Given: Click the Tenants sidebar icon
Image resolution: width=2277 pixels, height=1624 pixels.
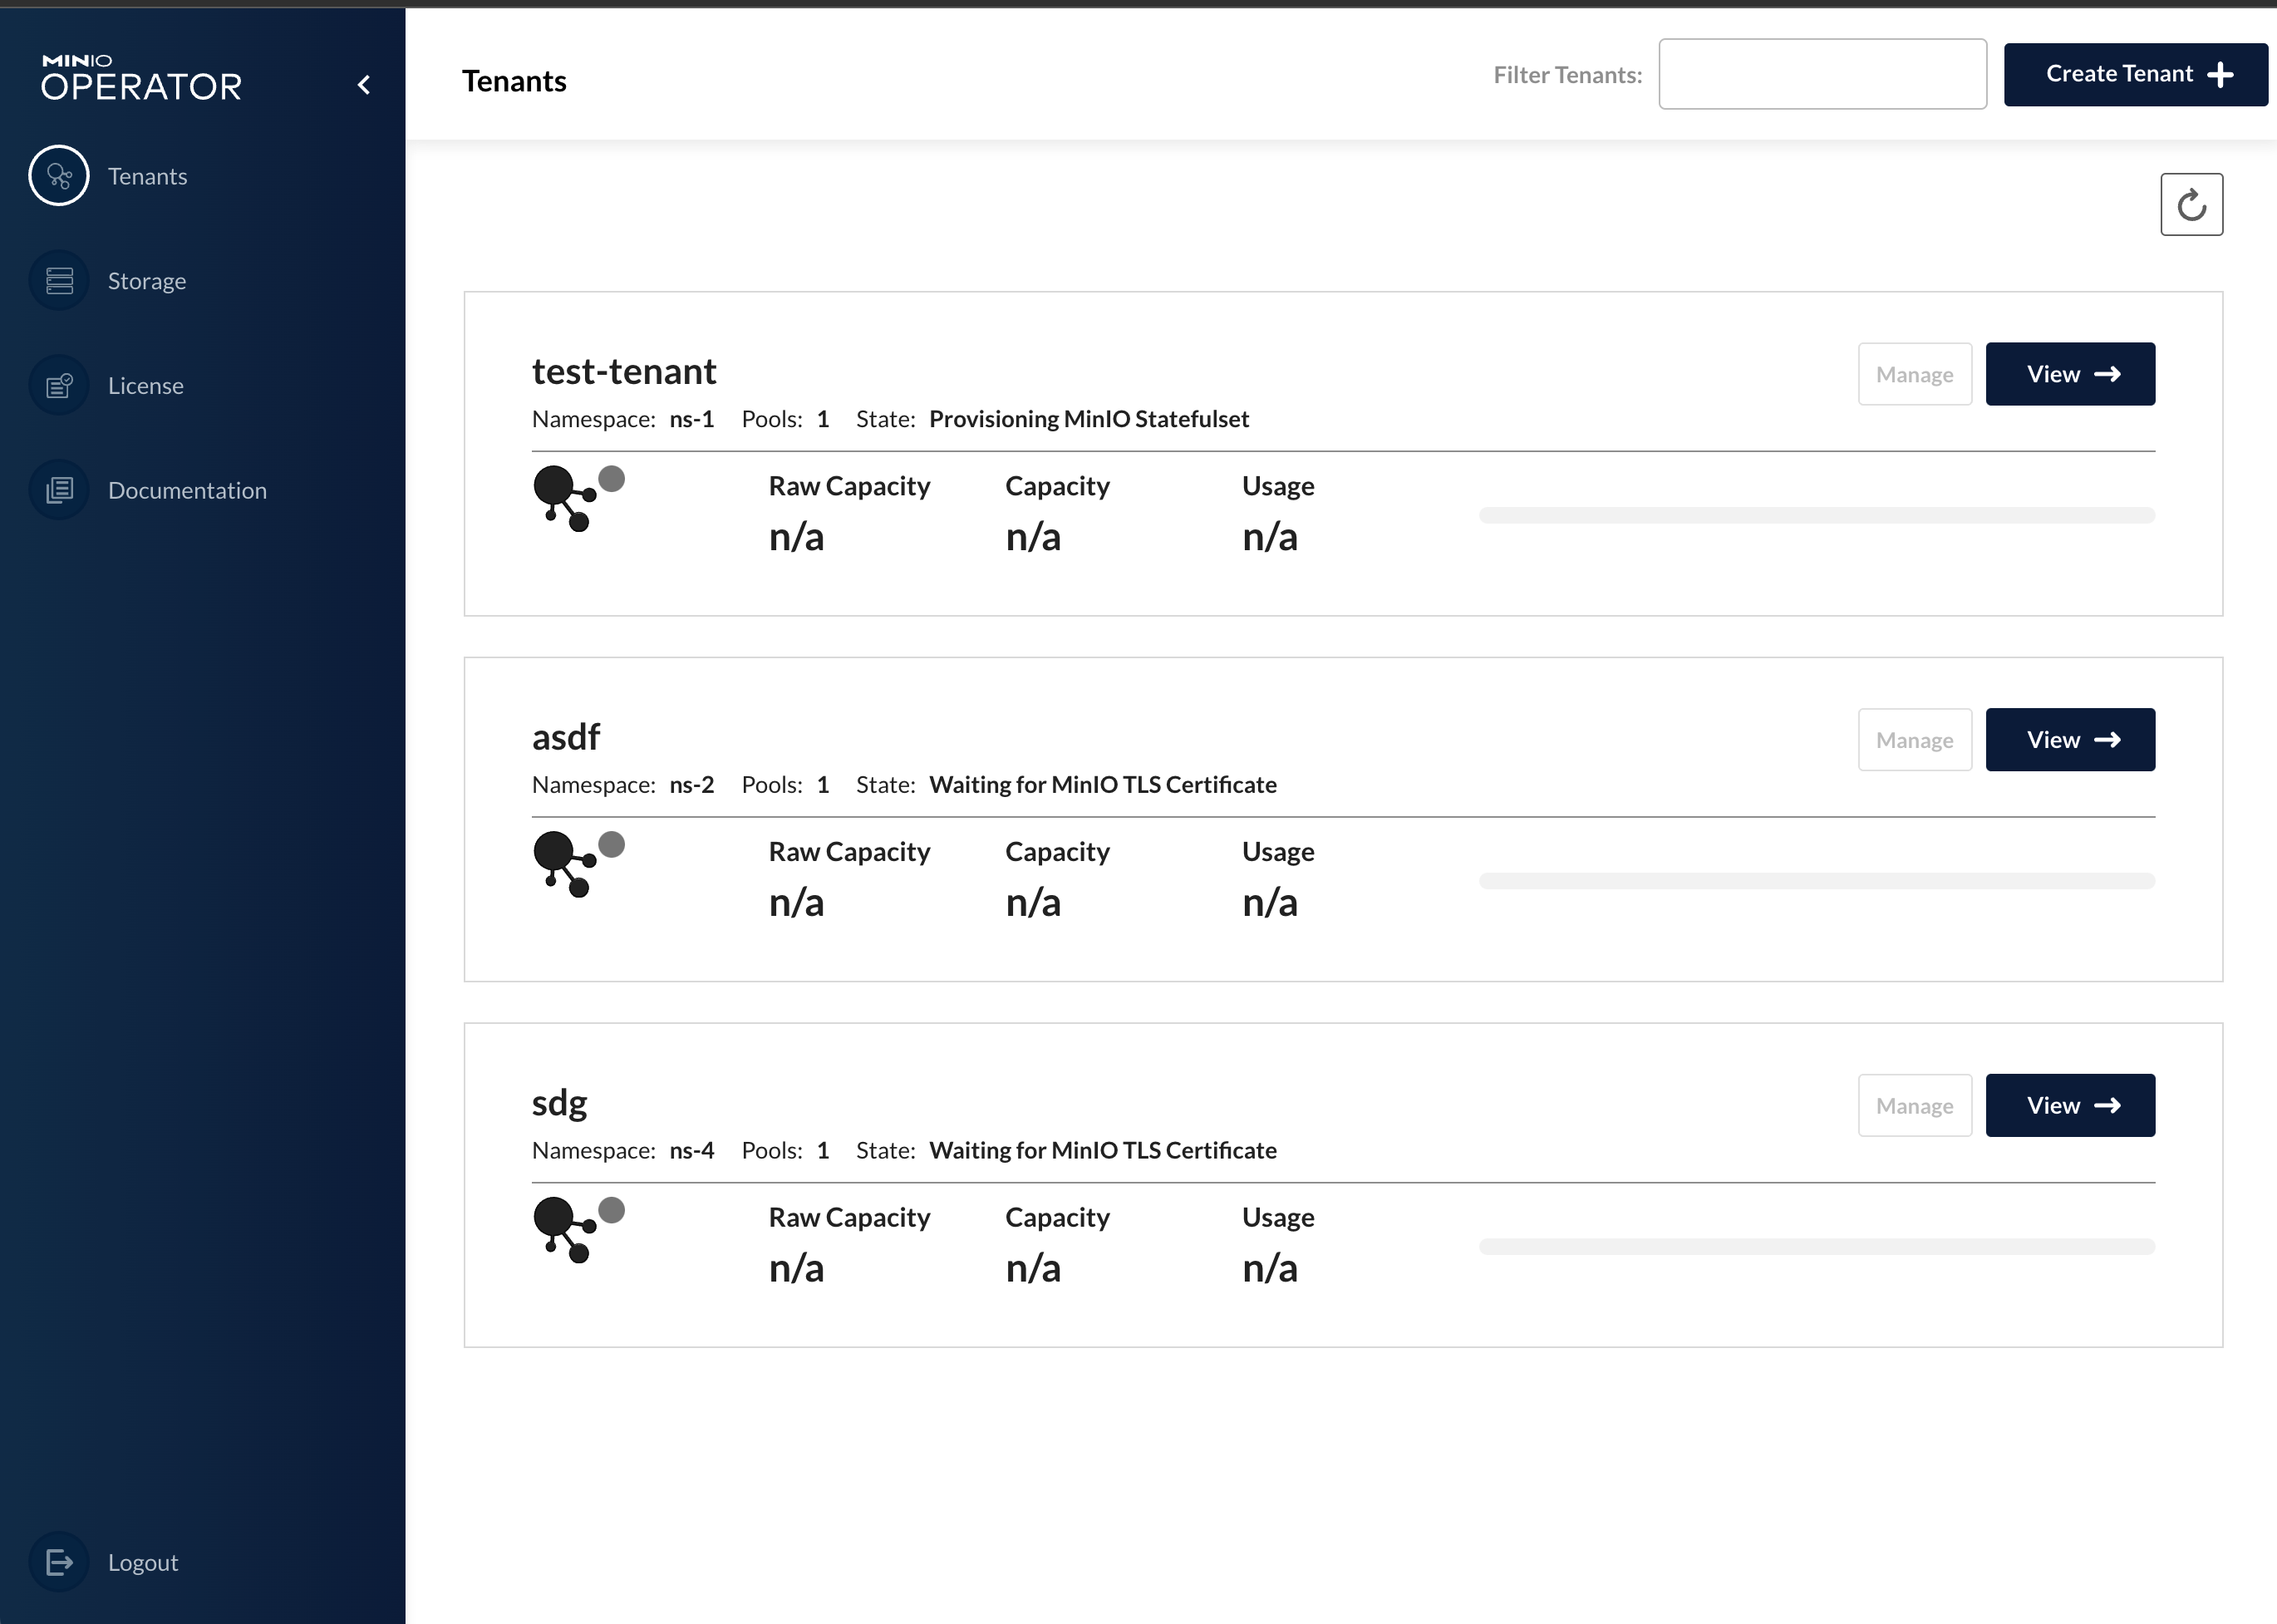Looking at the screenshot, I should 59,176.
